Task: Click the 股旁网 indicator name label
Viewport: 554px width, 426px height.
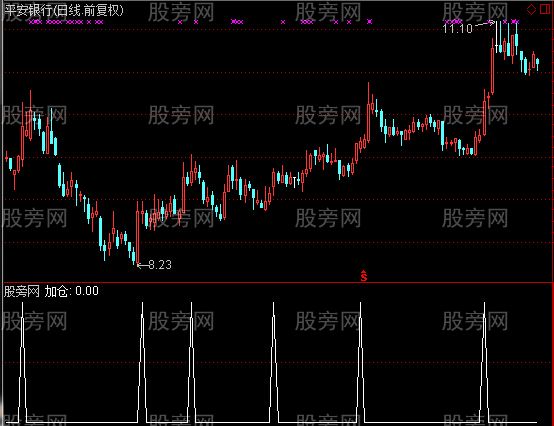Action: pyautogui.click(x=22, y=291)
